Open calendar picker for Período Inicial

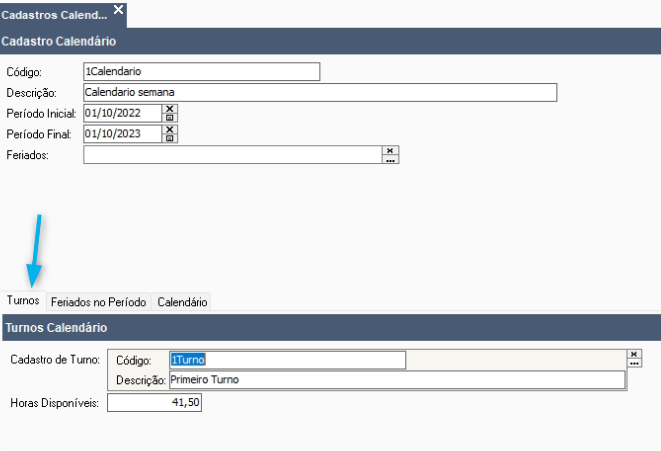(x=170, y=118)
